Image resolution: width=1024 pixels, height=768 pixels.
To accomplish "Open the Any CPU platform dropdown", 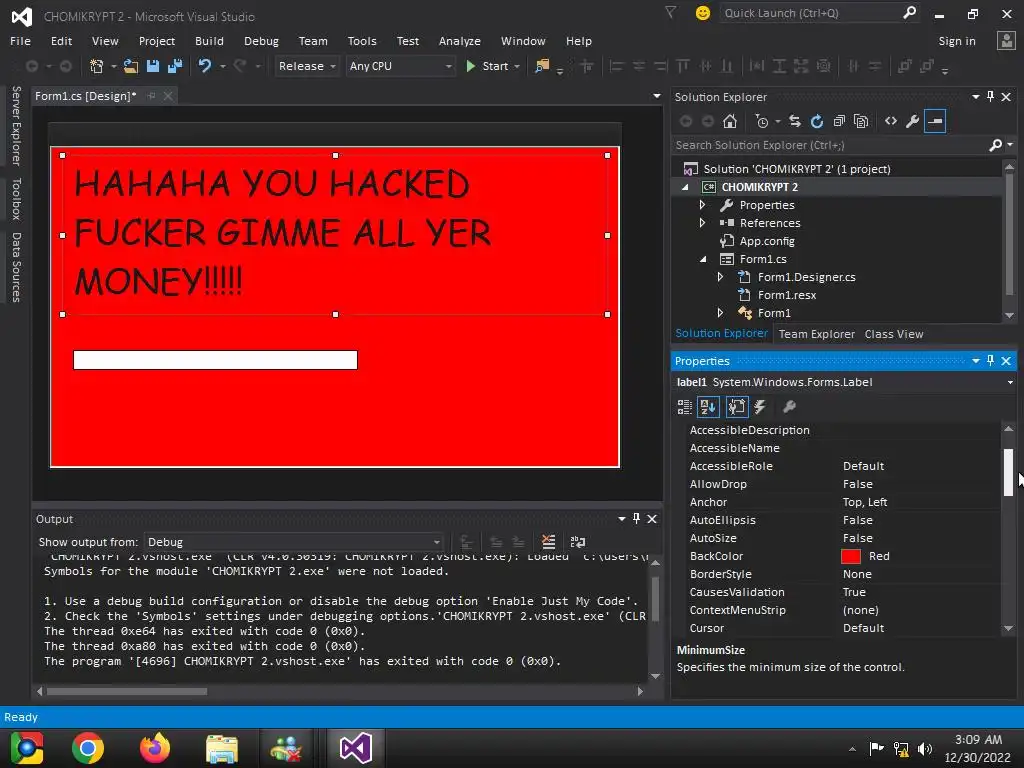I will (400, 66).
